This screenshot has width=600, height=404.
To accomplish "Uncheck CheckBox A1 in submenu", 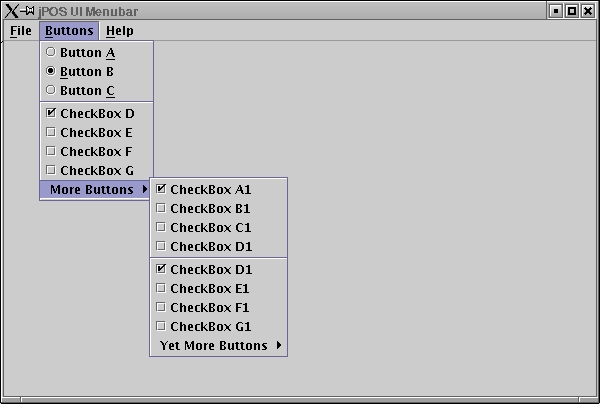I will [x=210, y=190].
